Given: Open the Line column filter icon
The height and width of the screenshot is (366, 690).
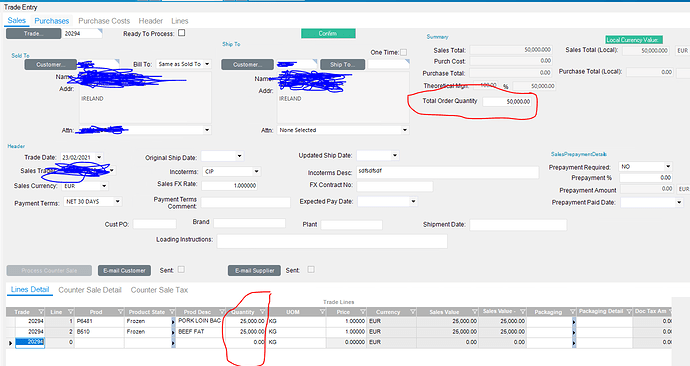Looking at the screenshot, I should click(71, 312).
